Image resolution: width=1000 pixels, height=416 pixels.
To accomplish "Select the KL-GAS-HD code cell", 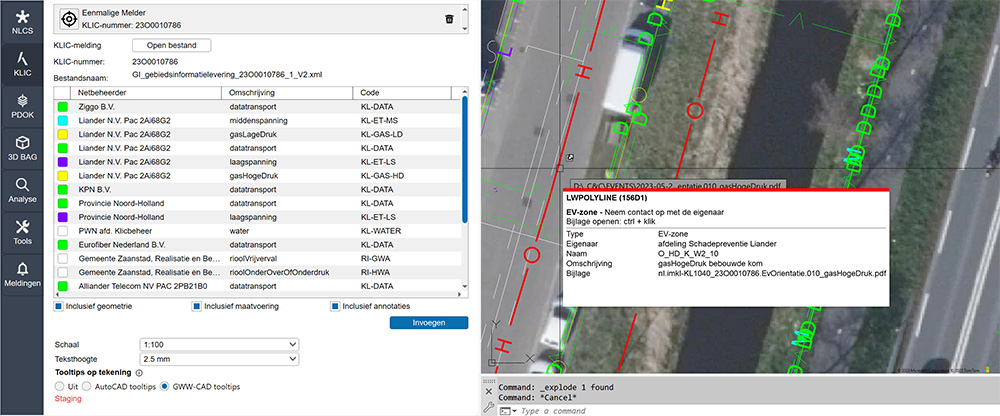I will point(383,176).
